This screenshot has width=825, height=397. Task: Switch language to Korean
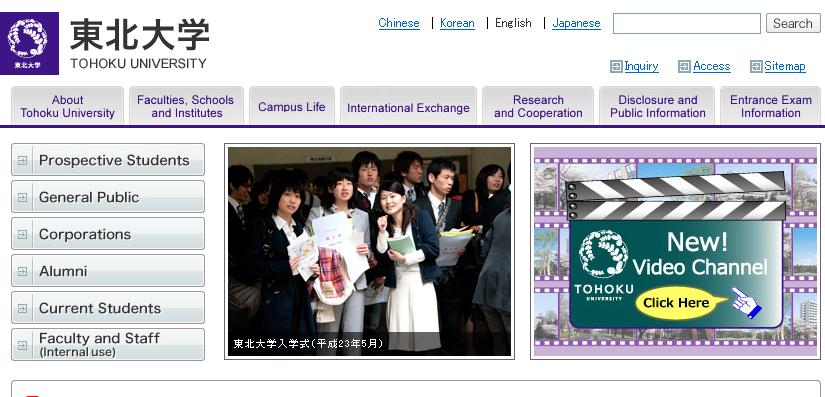tap(457, 23)
